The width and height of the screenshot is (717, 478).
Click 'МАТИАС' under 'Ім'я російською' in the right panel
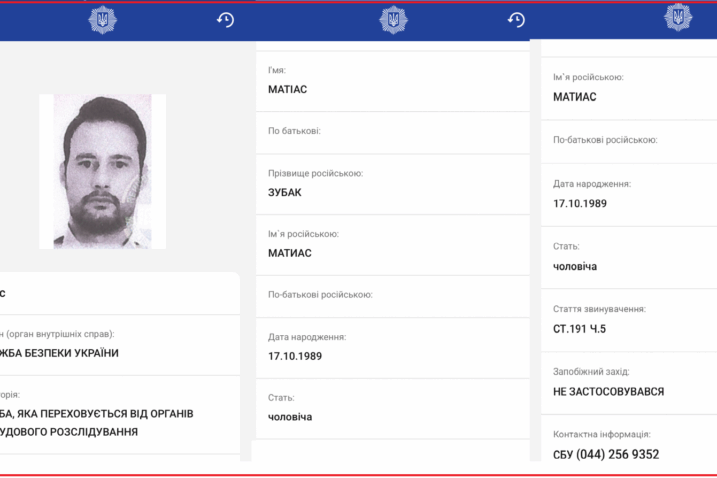575,97
